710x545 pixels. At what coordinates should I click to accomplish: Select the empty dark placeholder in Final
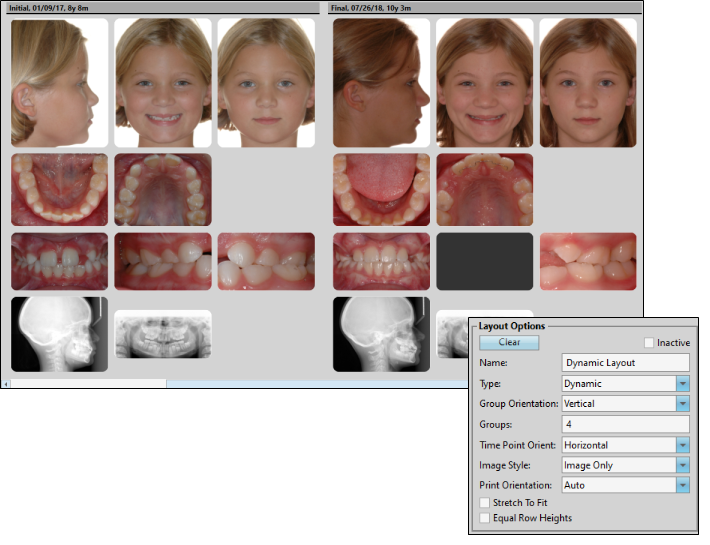(x=484, y=262)
